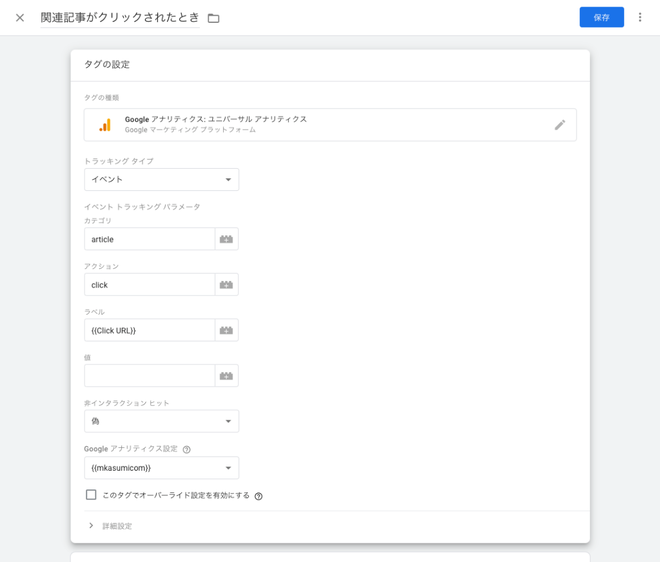Click the pencil edit icon for tag type
660x562 pixels.
pos(559,125)
